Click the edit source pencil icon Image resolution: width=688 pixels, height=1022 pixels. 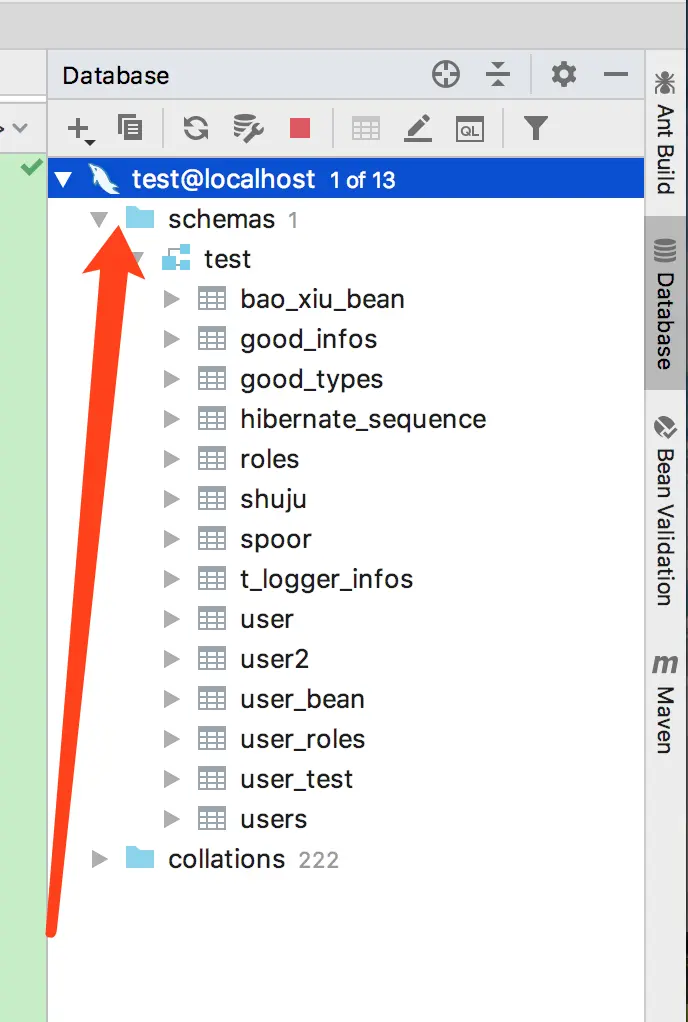(x=418, y=127)
